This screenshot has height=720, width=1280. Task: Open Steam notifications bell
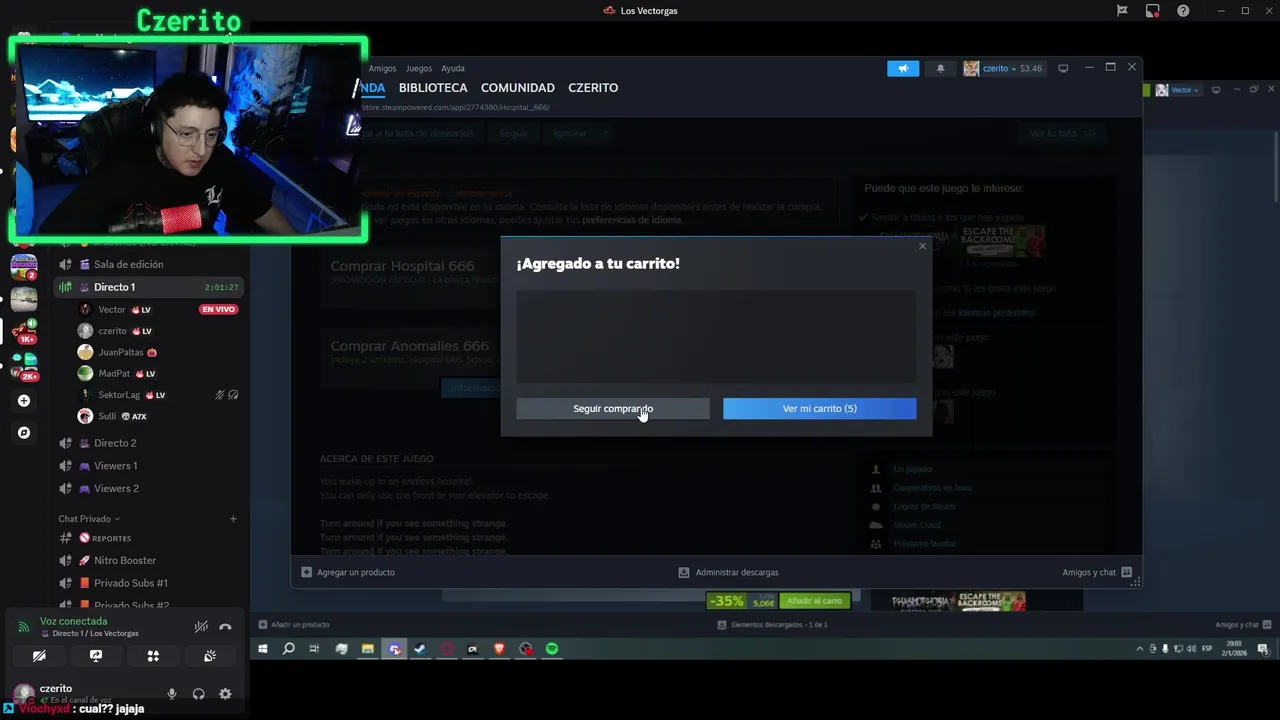click(940, 68)
